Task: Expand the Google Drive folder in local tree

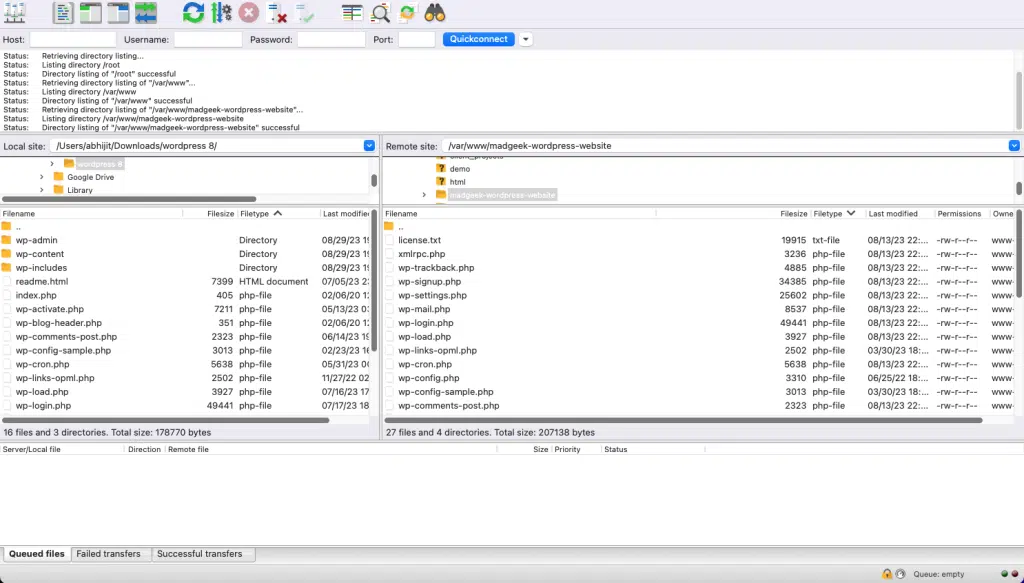Action: pyautogui.click(x=42, y=177)
